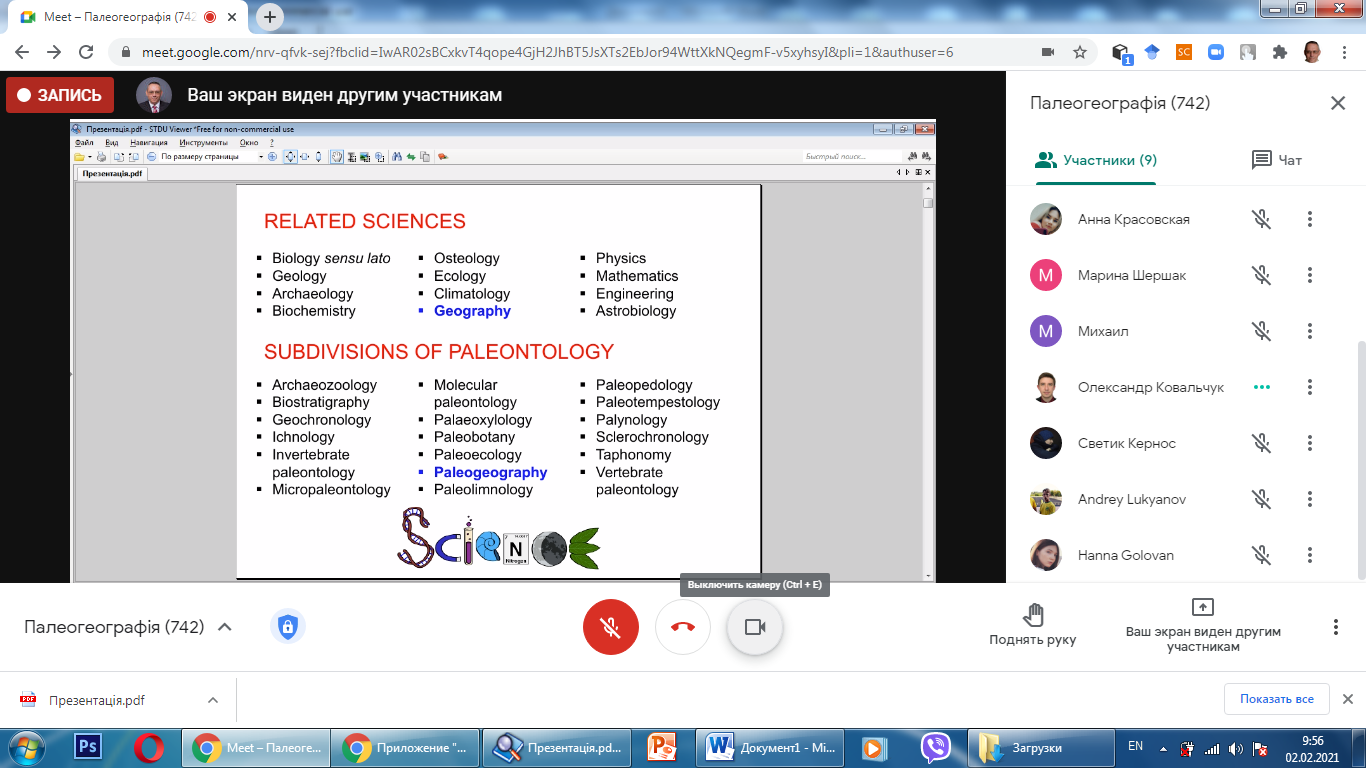
Task: Open options menu for Анна Красовская
Action: (1310, 219)
